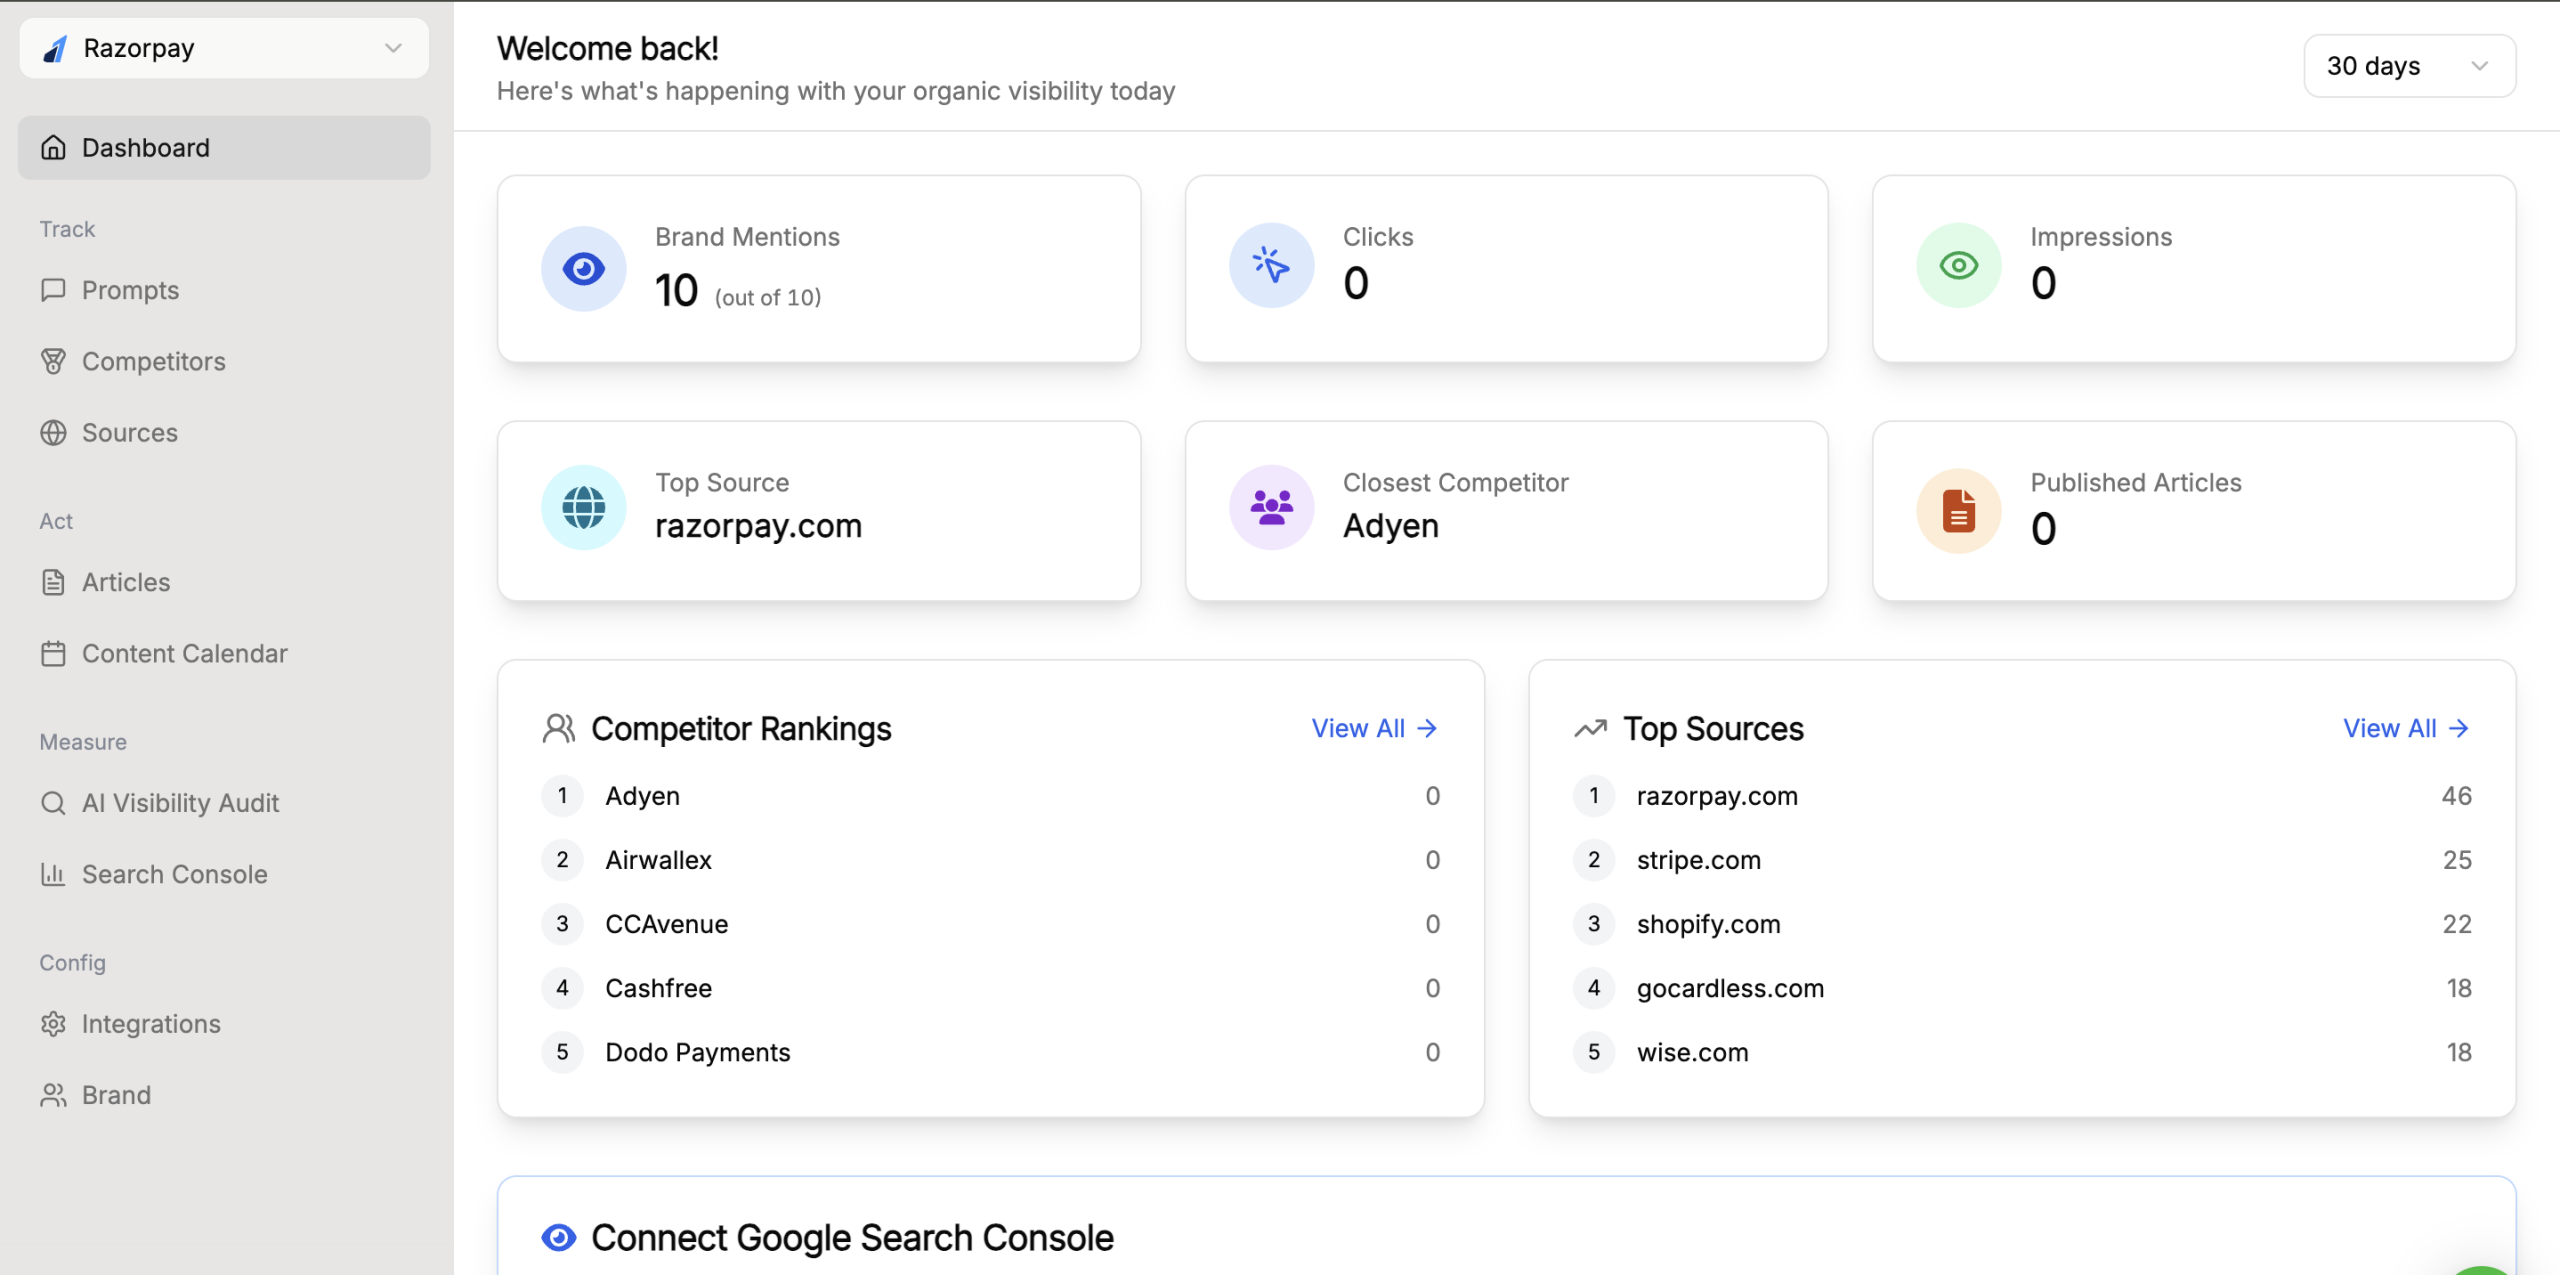Image resolution: width=2560 pixels, height=1275 pixels.
Task: Click the Top Source globe icon
Action: (x=584, y=507)
